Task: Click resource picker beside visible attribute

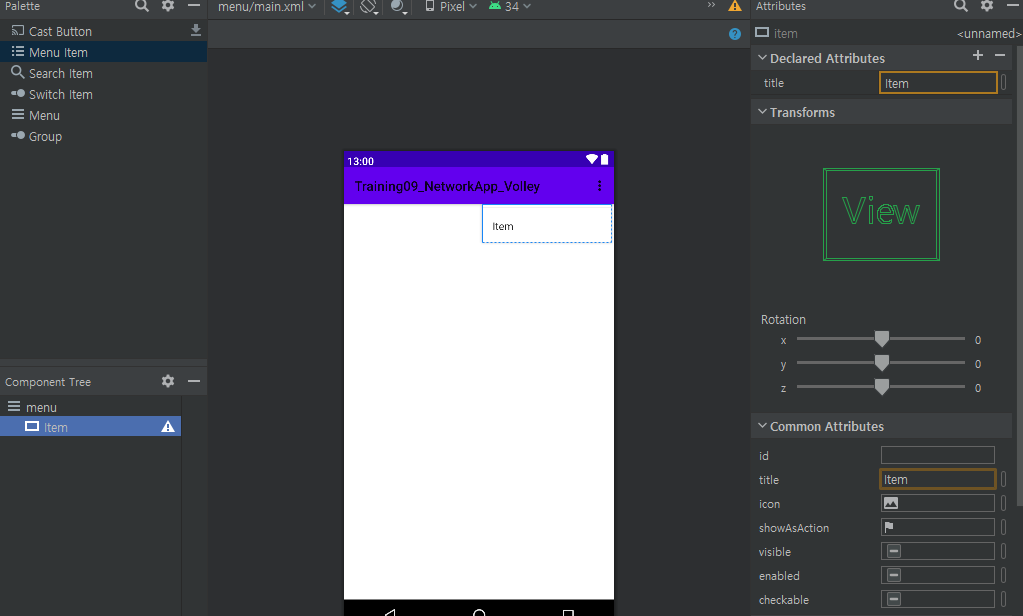Action: coord(1003,551)
